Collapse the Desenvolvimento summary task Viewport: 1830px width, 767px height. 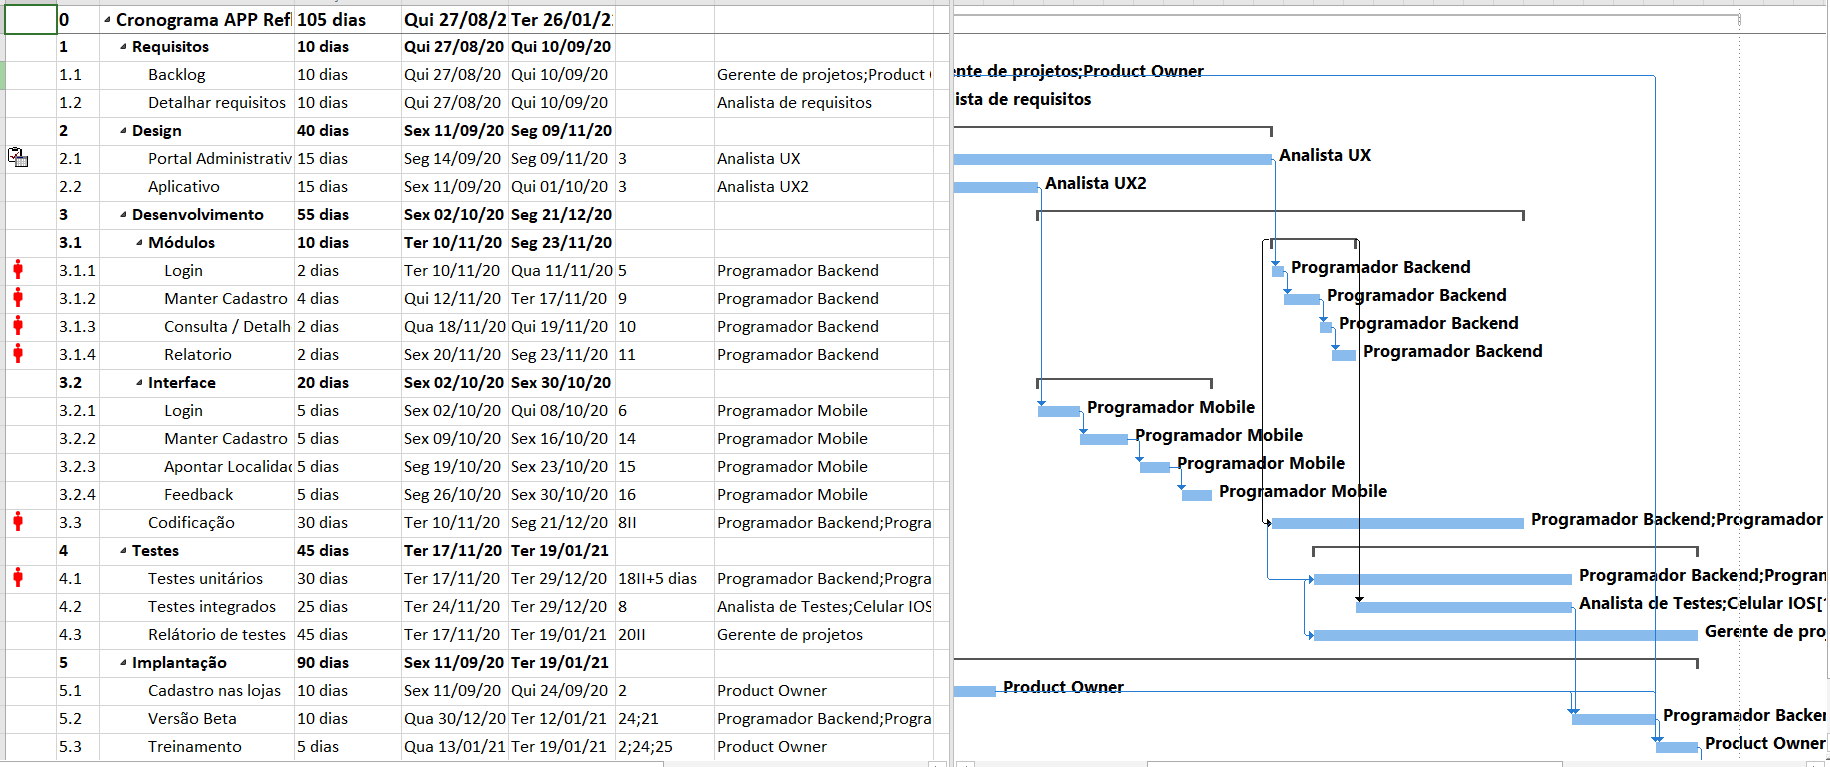point(123,215)
